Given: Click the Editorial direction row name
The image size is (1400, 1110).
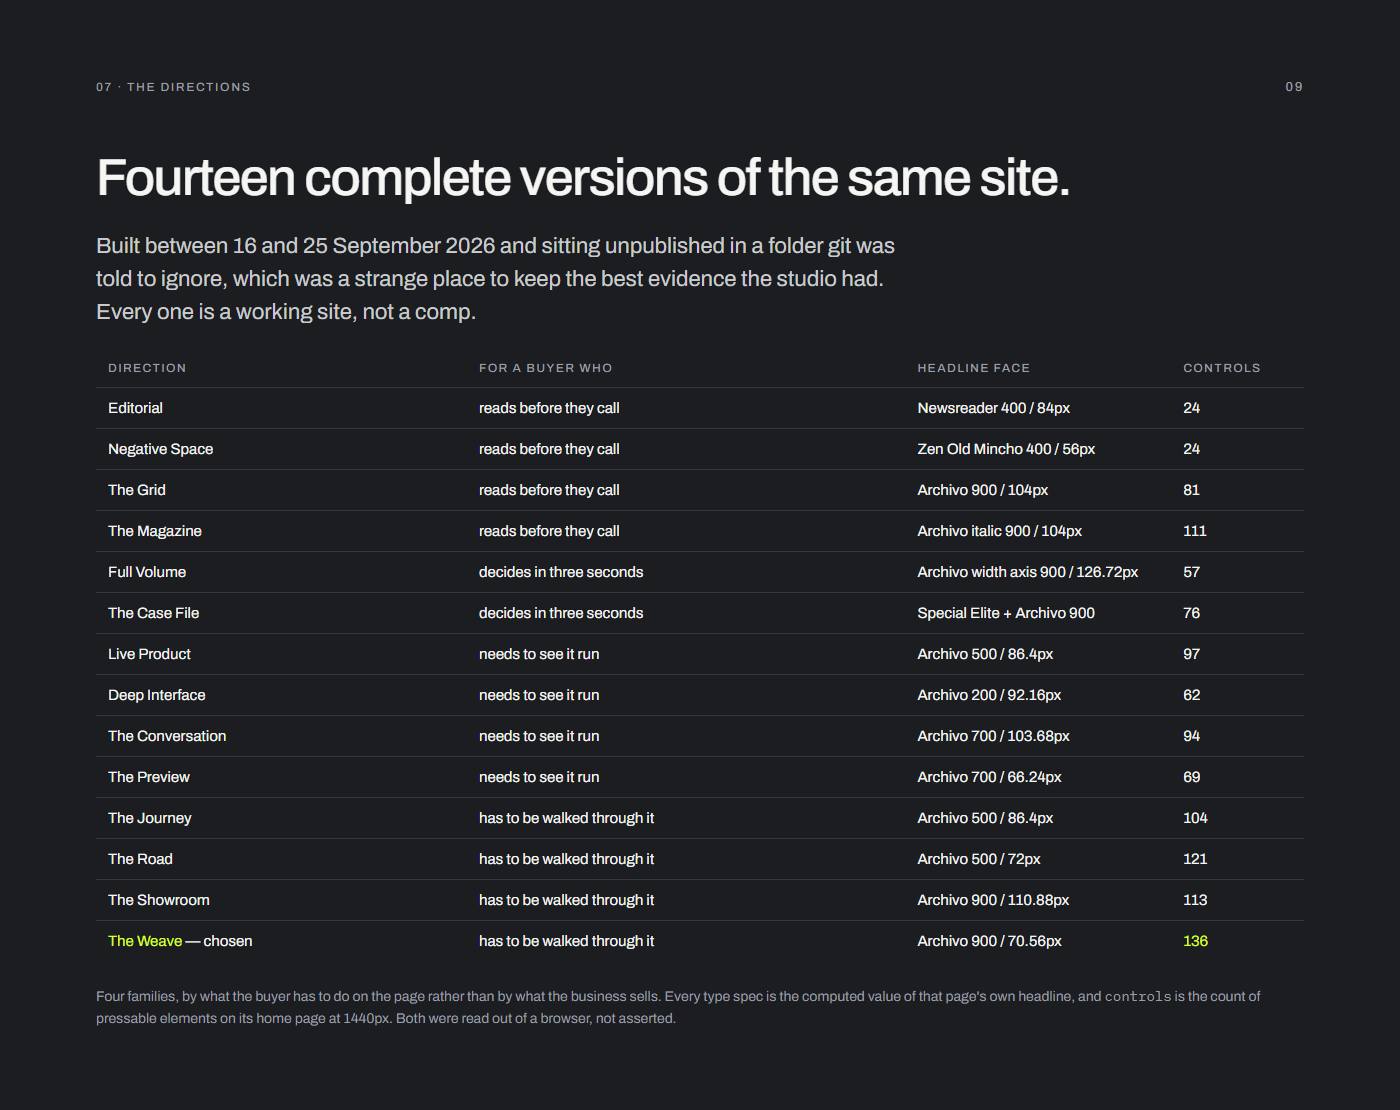Looking at the screenshot, I should tap(135, 408).
